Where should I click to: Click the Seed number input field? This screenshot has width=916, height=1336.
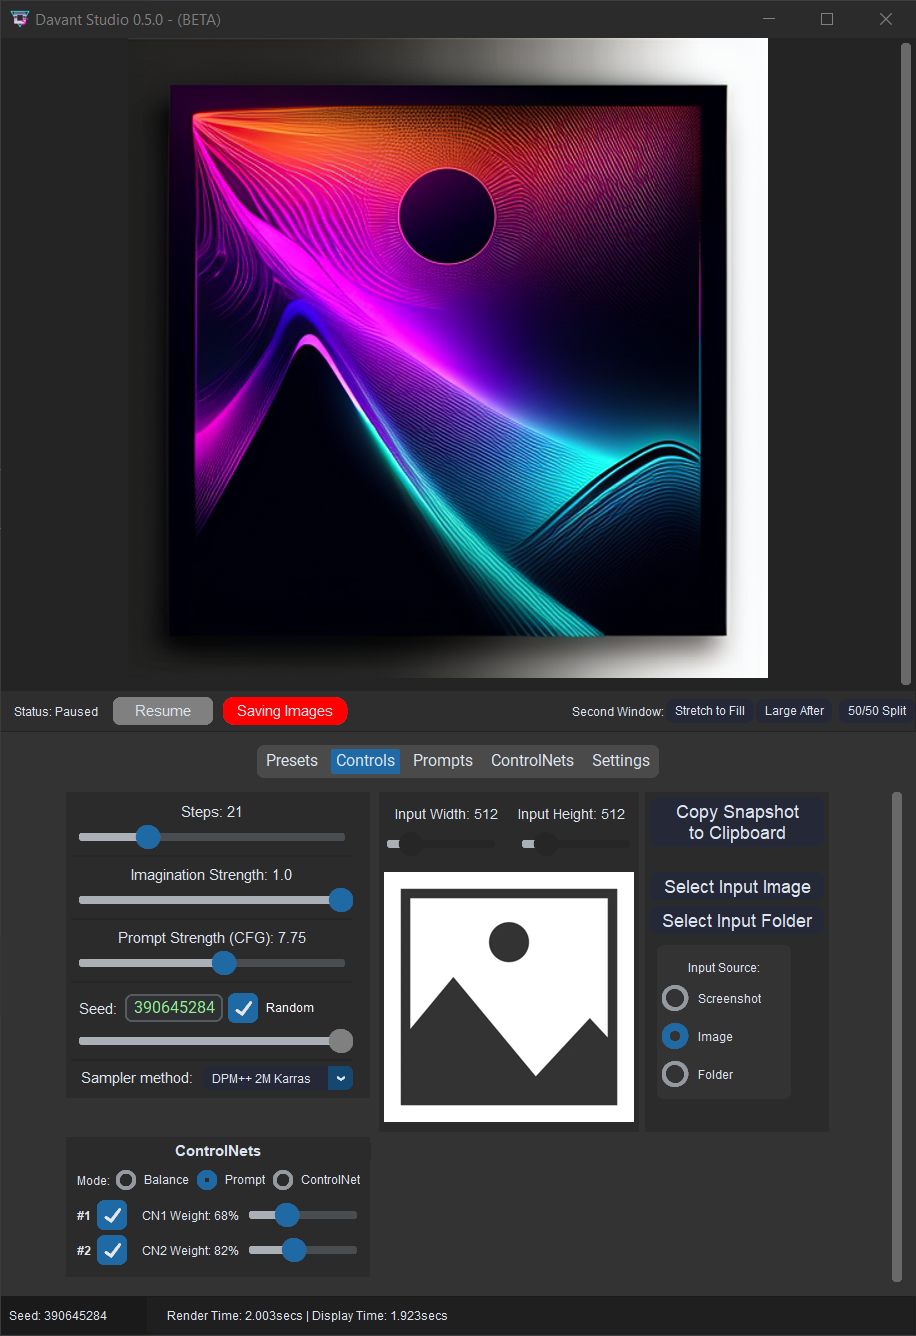tap(173, 1008)
